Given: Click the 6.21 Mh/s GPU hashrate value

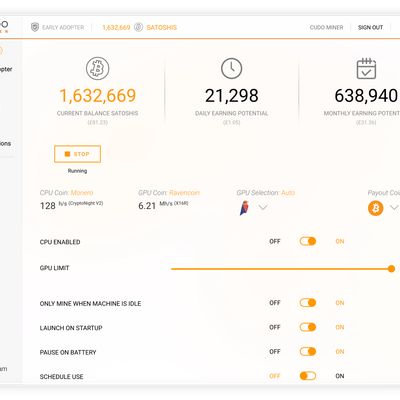Looking at the screenshot, I should pyautogui.click(x=163, y=205).
